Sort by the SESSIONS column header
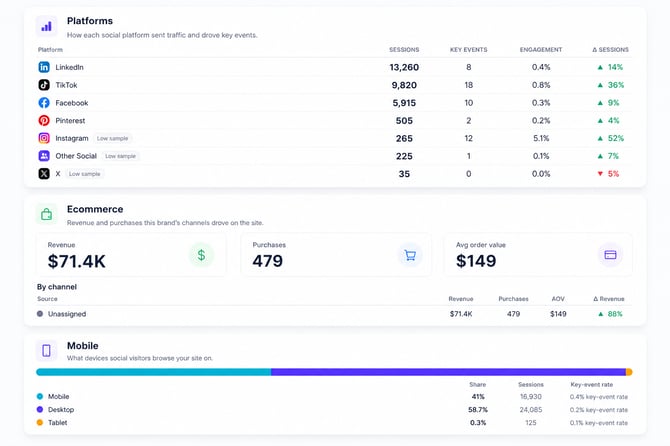Image resolution: width=670 pixels, height=446 pixels. pos(404,50)
